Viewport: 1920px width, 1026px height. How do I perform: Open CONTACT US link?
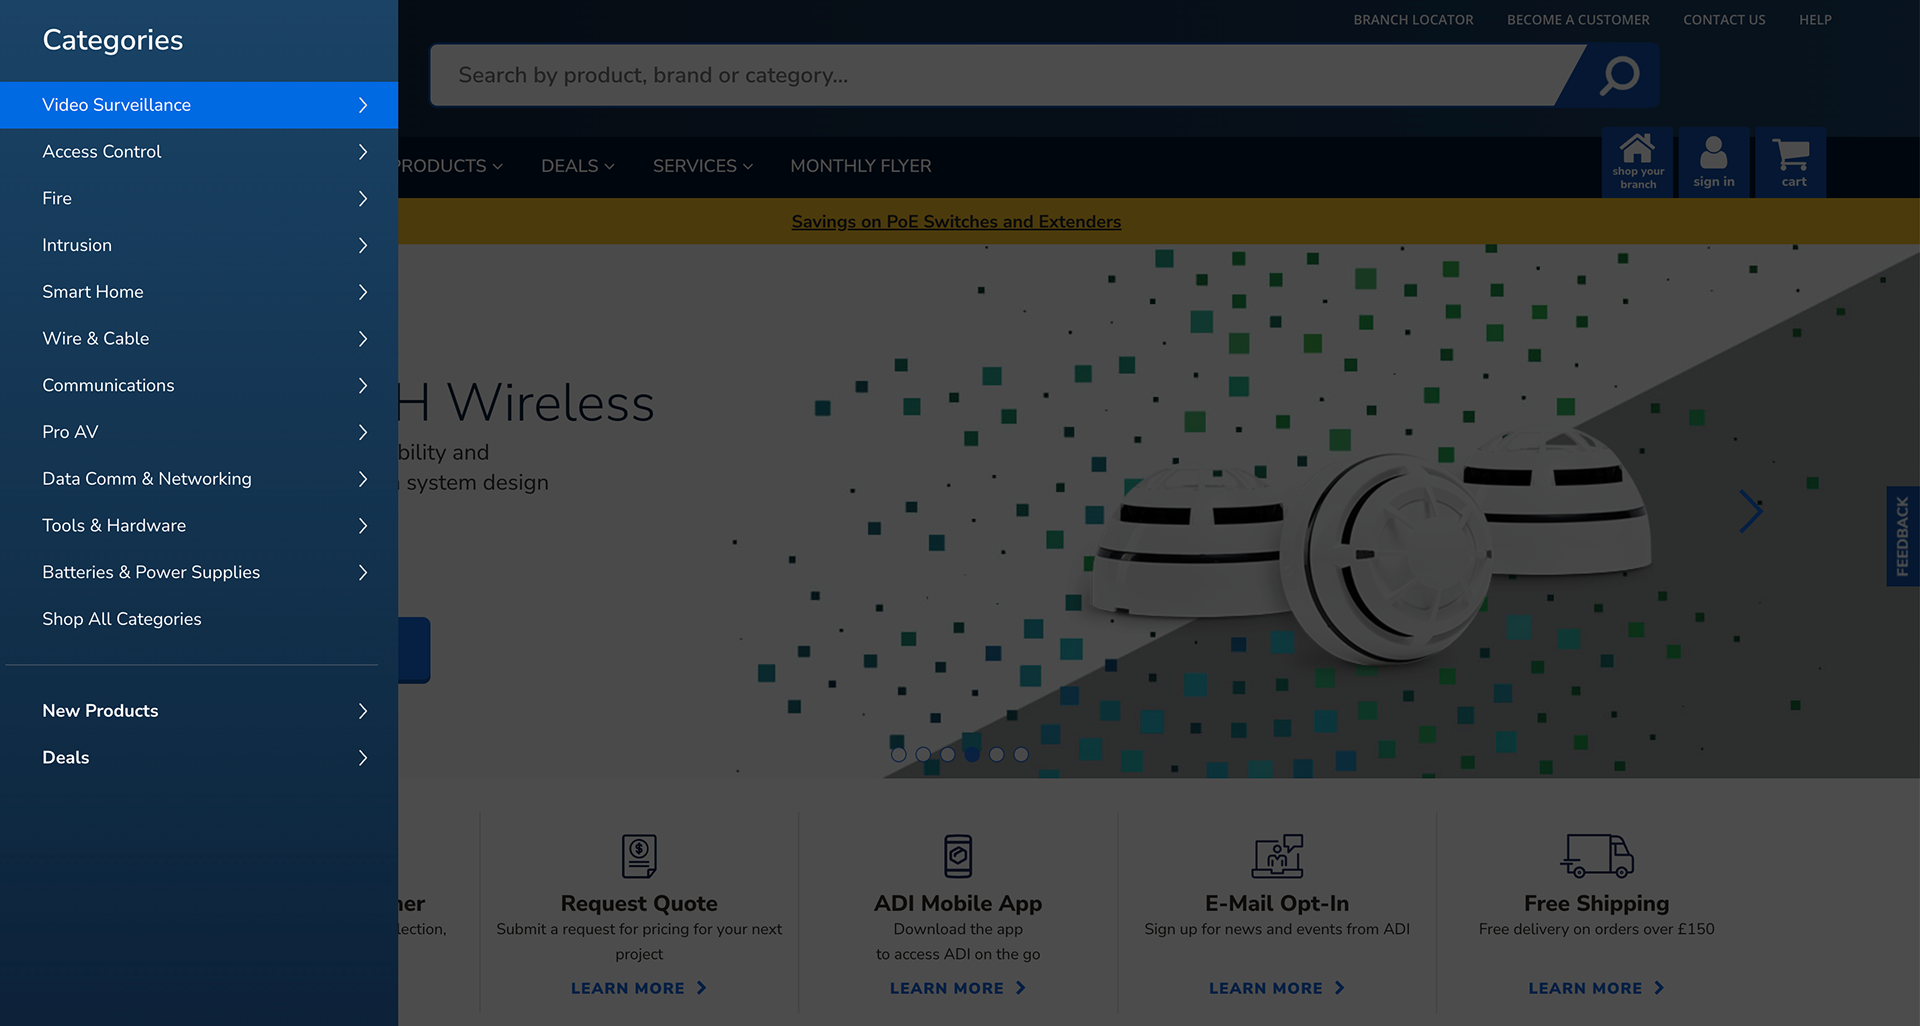pos(1724,20)
